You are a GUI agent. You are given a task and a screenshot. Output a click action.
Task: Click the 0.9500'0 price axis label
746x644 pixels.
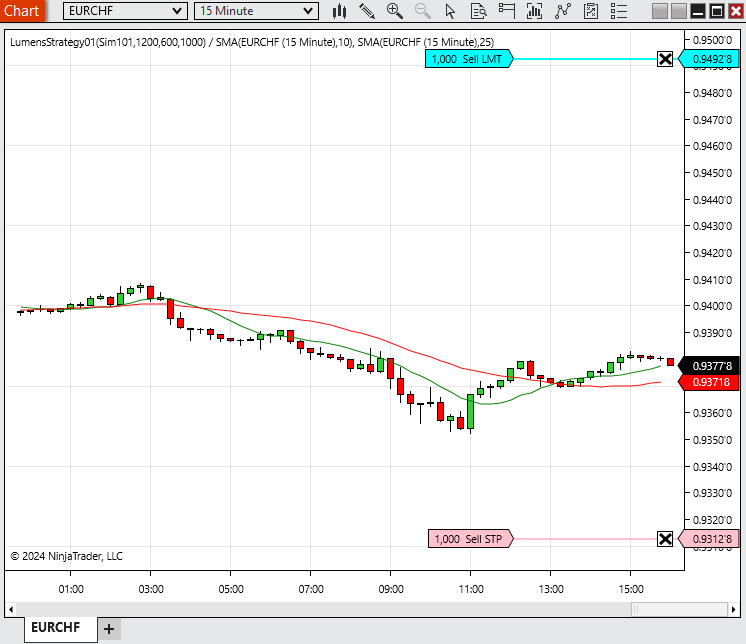(x=712, y=40)
